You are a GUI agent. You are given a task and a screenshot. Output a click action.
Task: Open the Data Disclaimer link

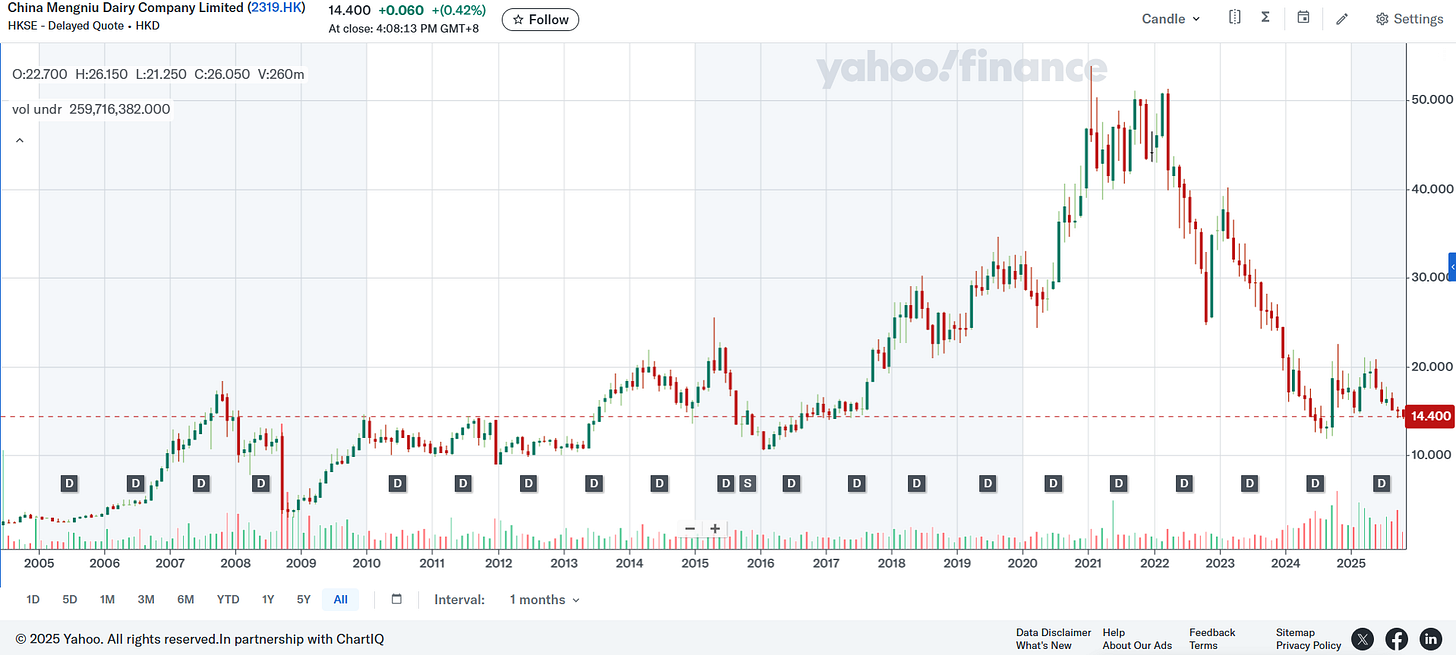[x=1053, y=633]
